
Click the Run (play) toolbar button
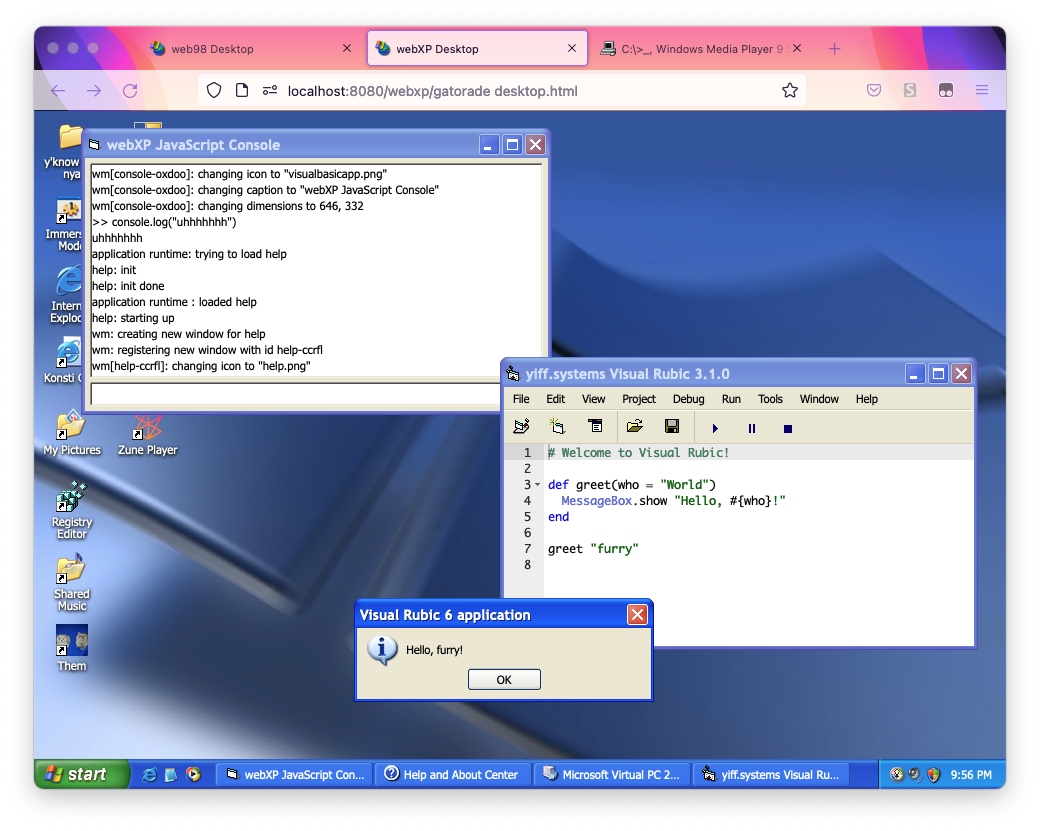coord(715,428)
